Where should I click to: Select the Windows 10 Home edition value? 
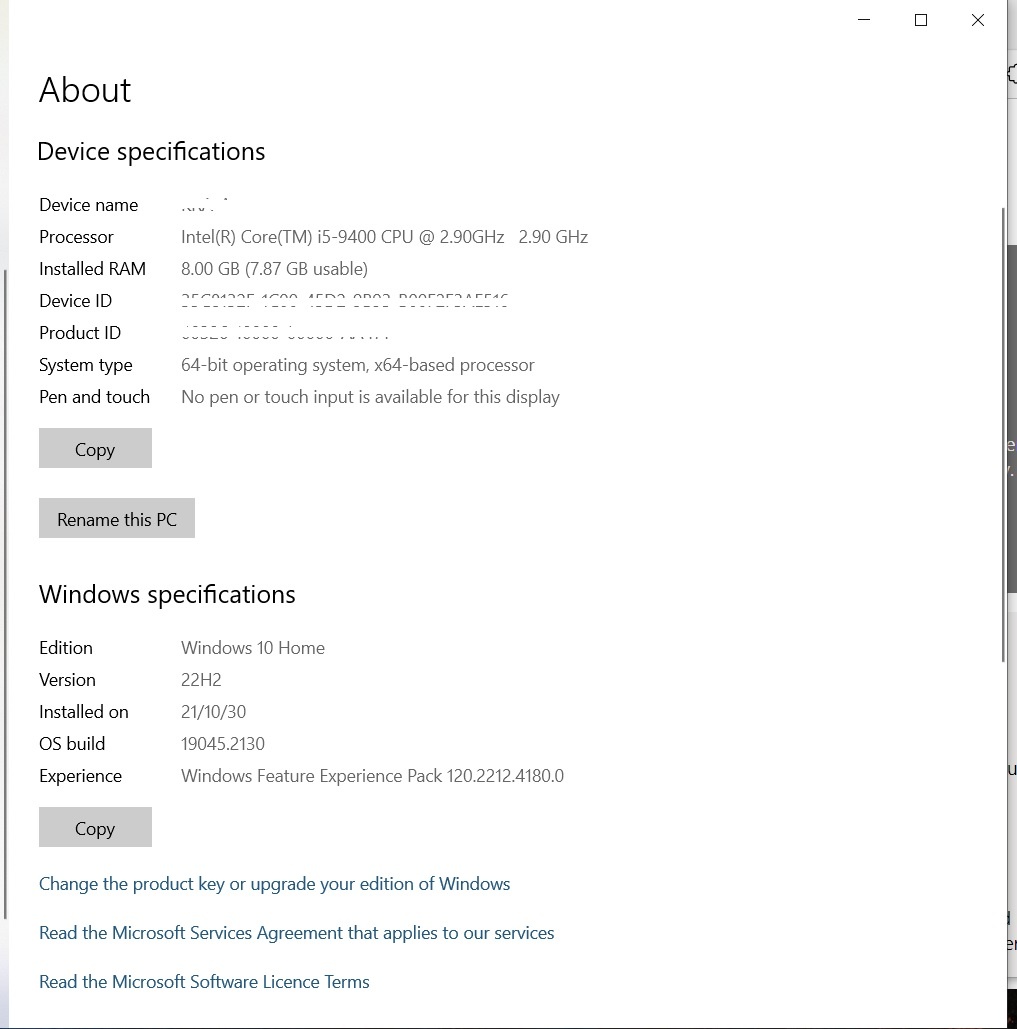coord(253,648)
